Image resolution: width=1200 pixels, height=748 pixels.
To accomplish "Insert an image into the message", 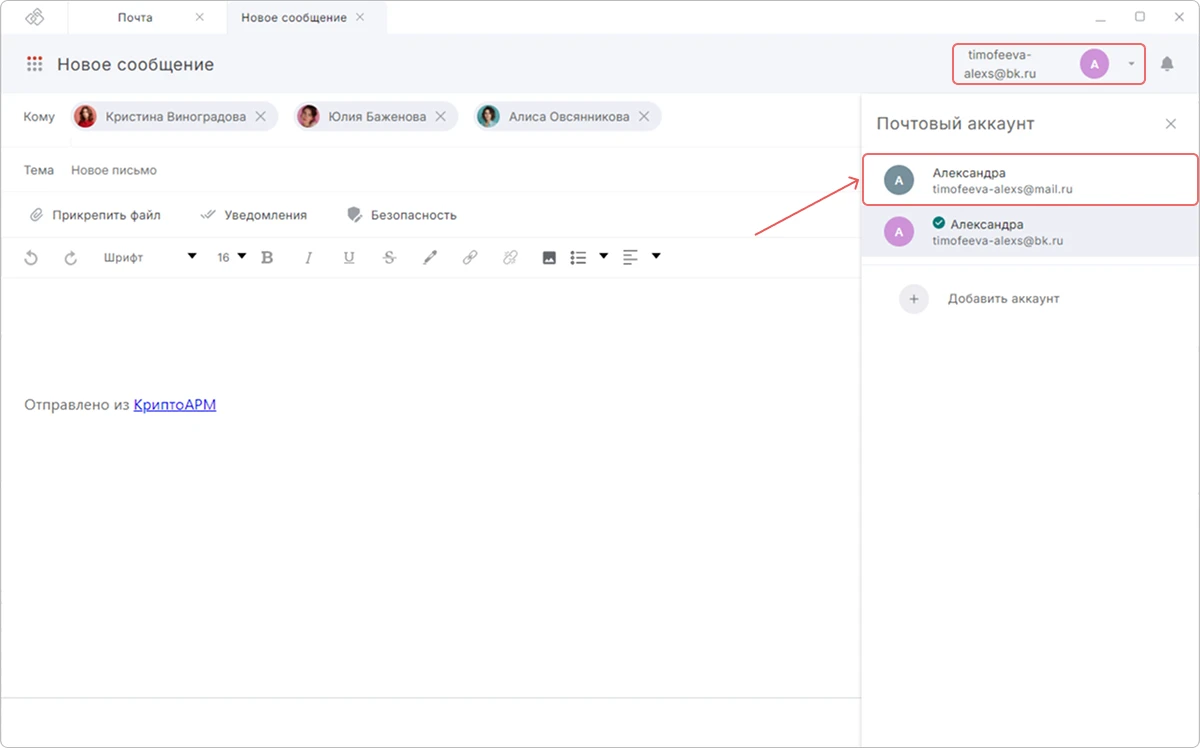I will point(549,258).
